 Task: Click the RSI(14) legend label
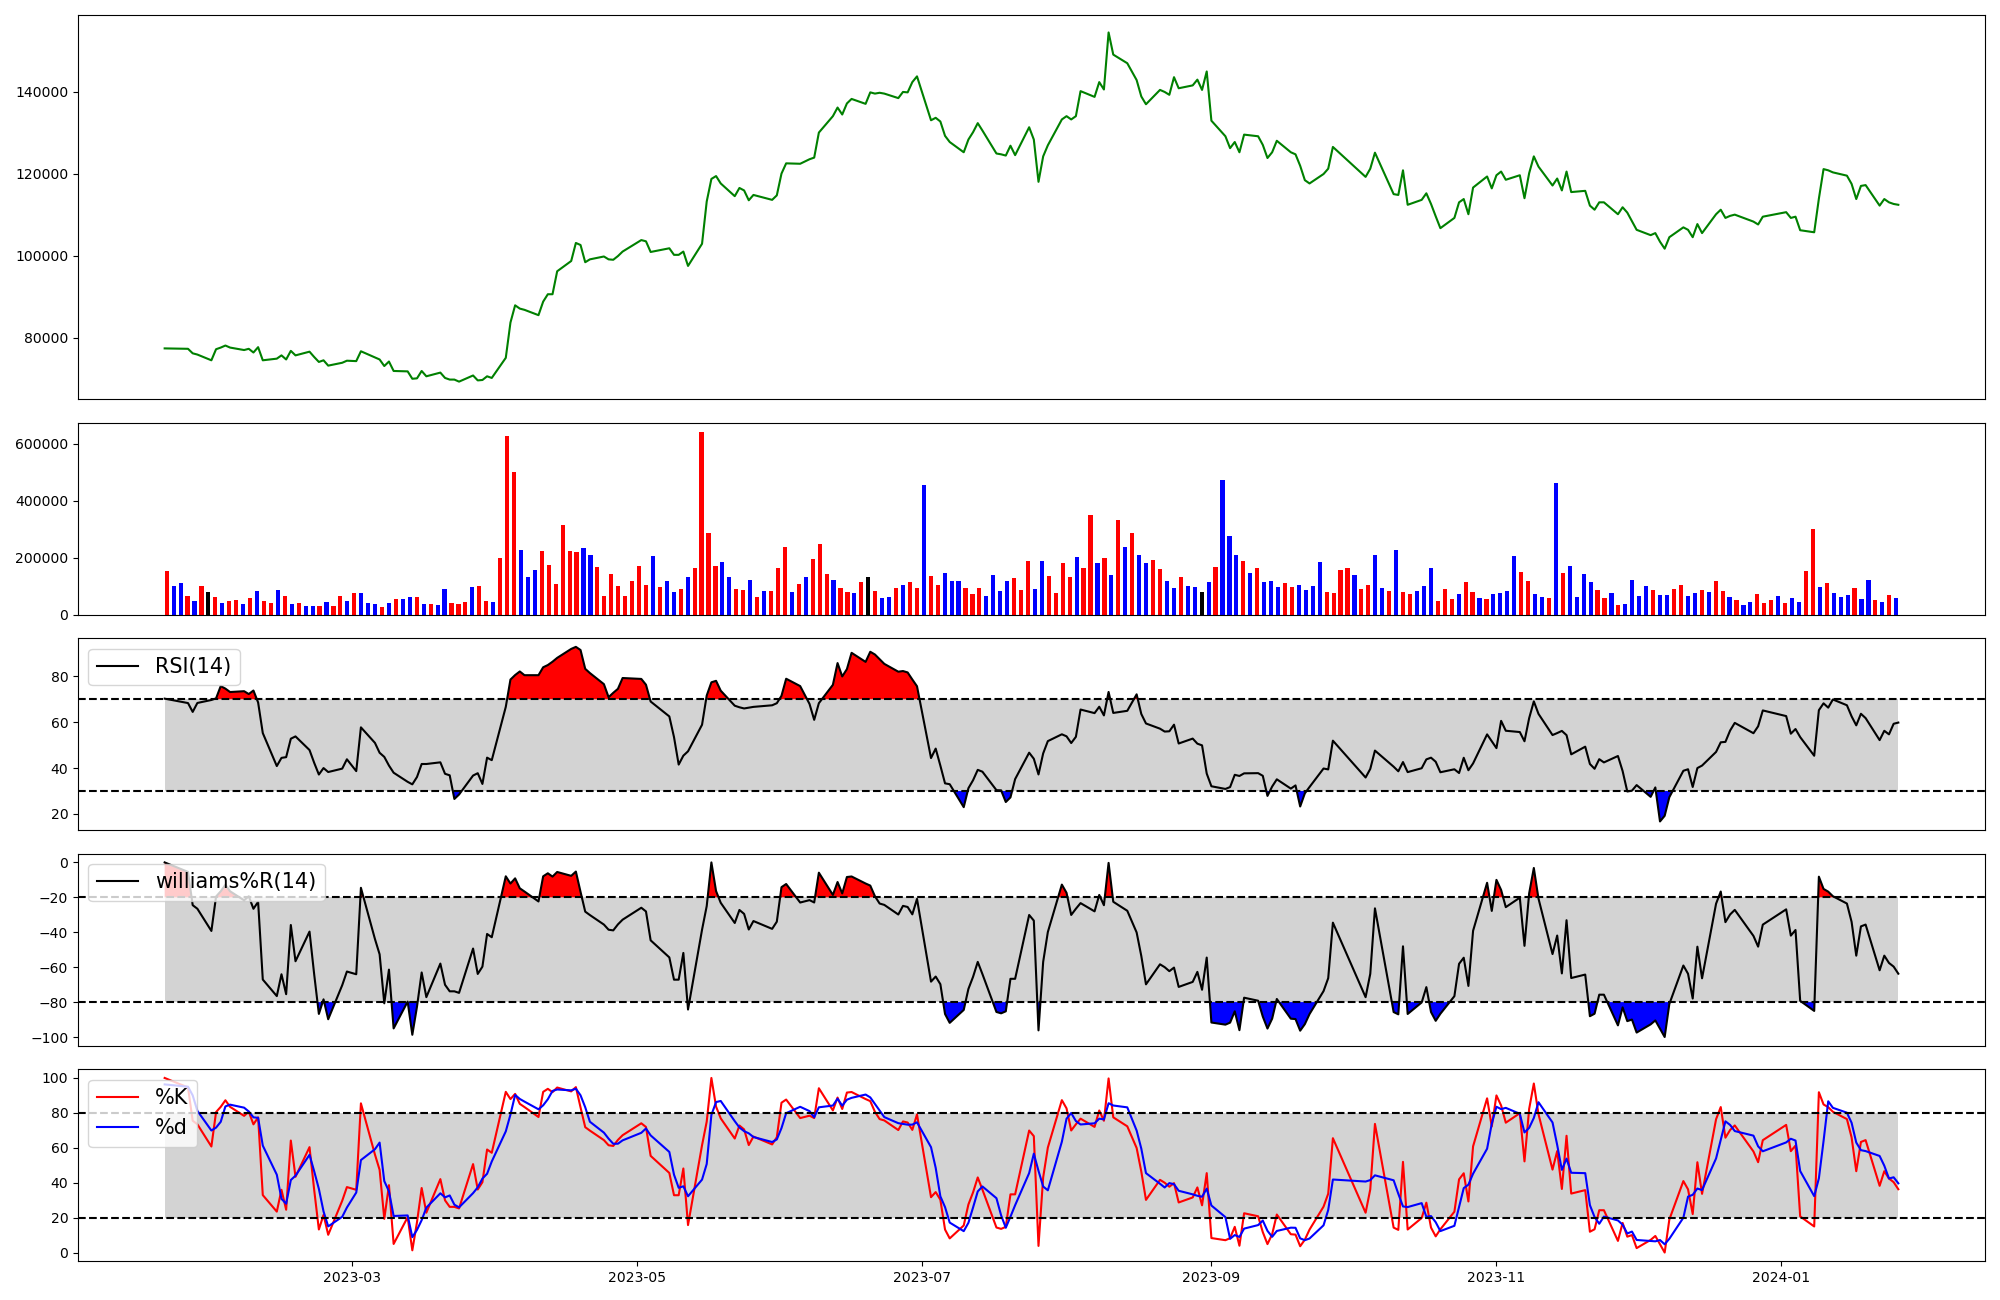click(192, 666)
